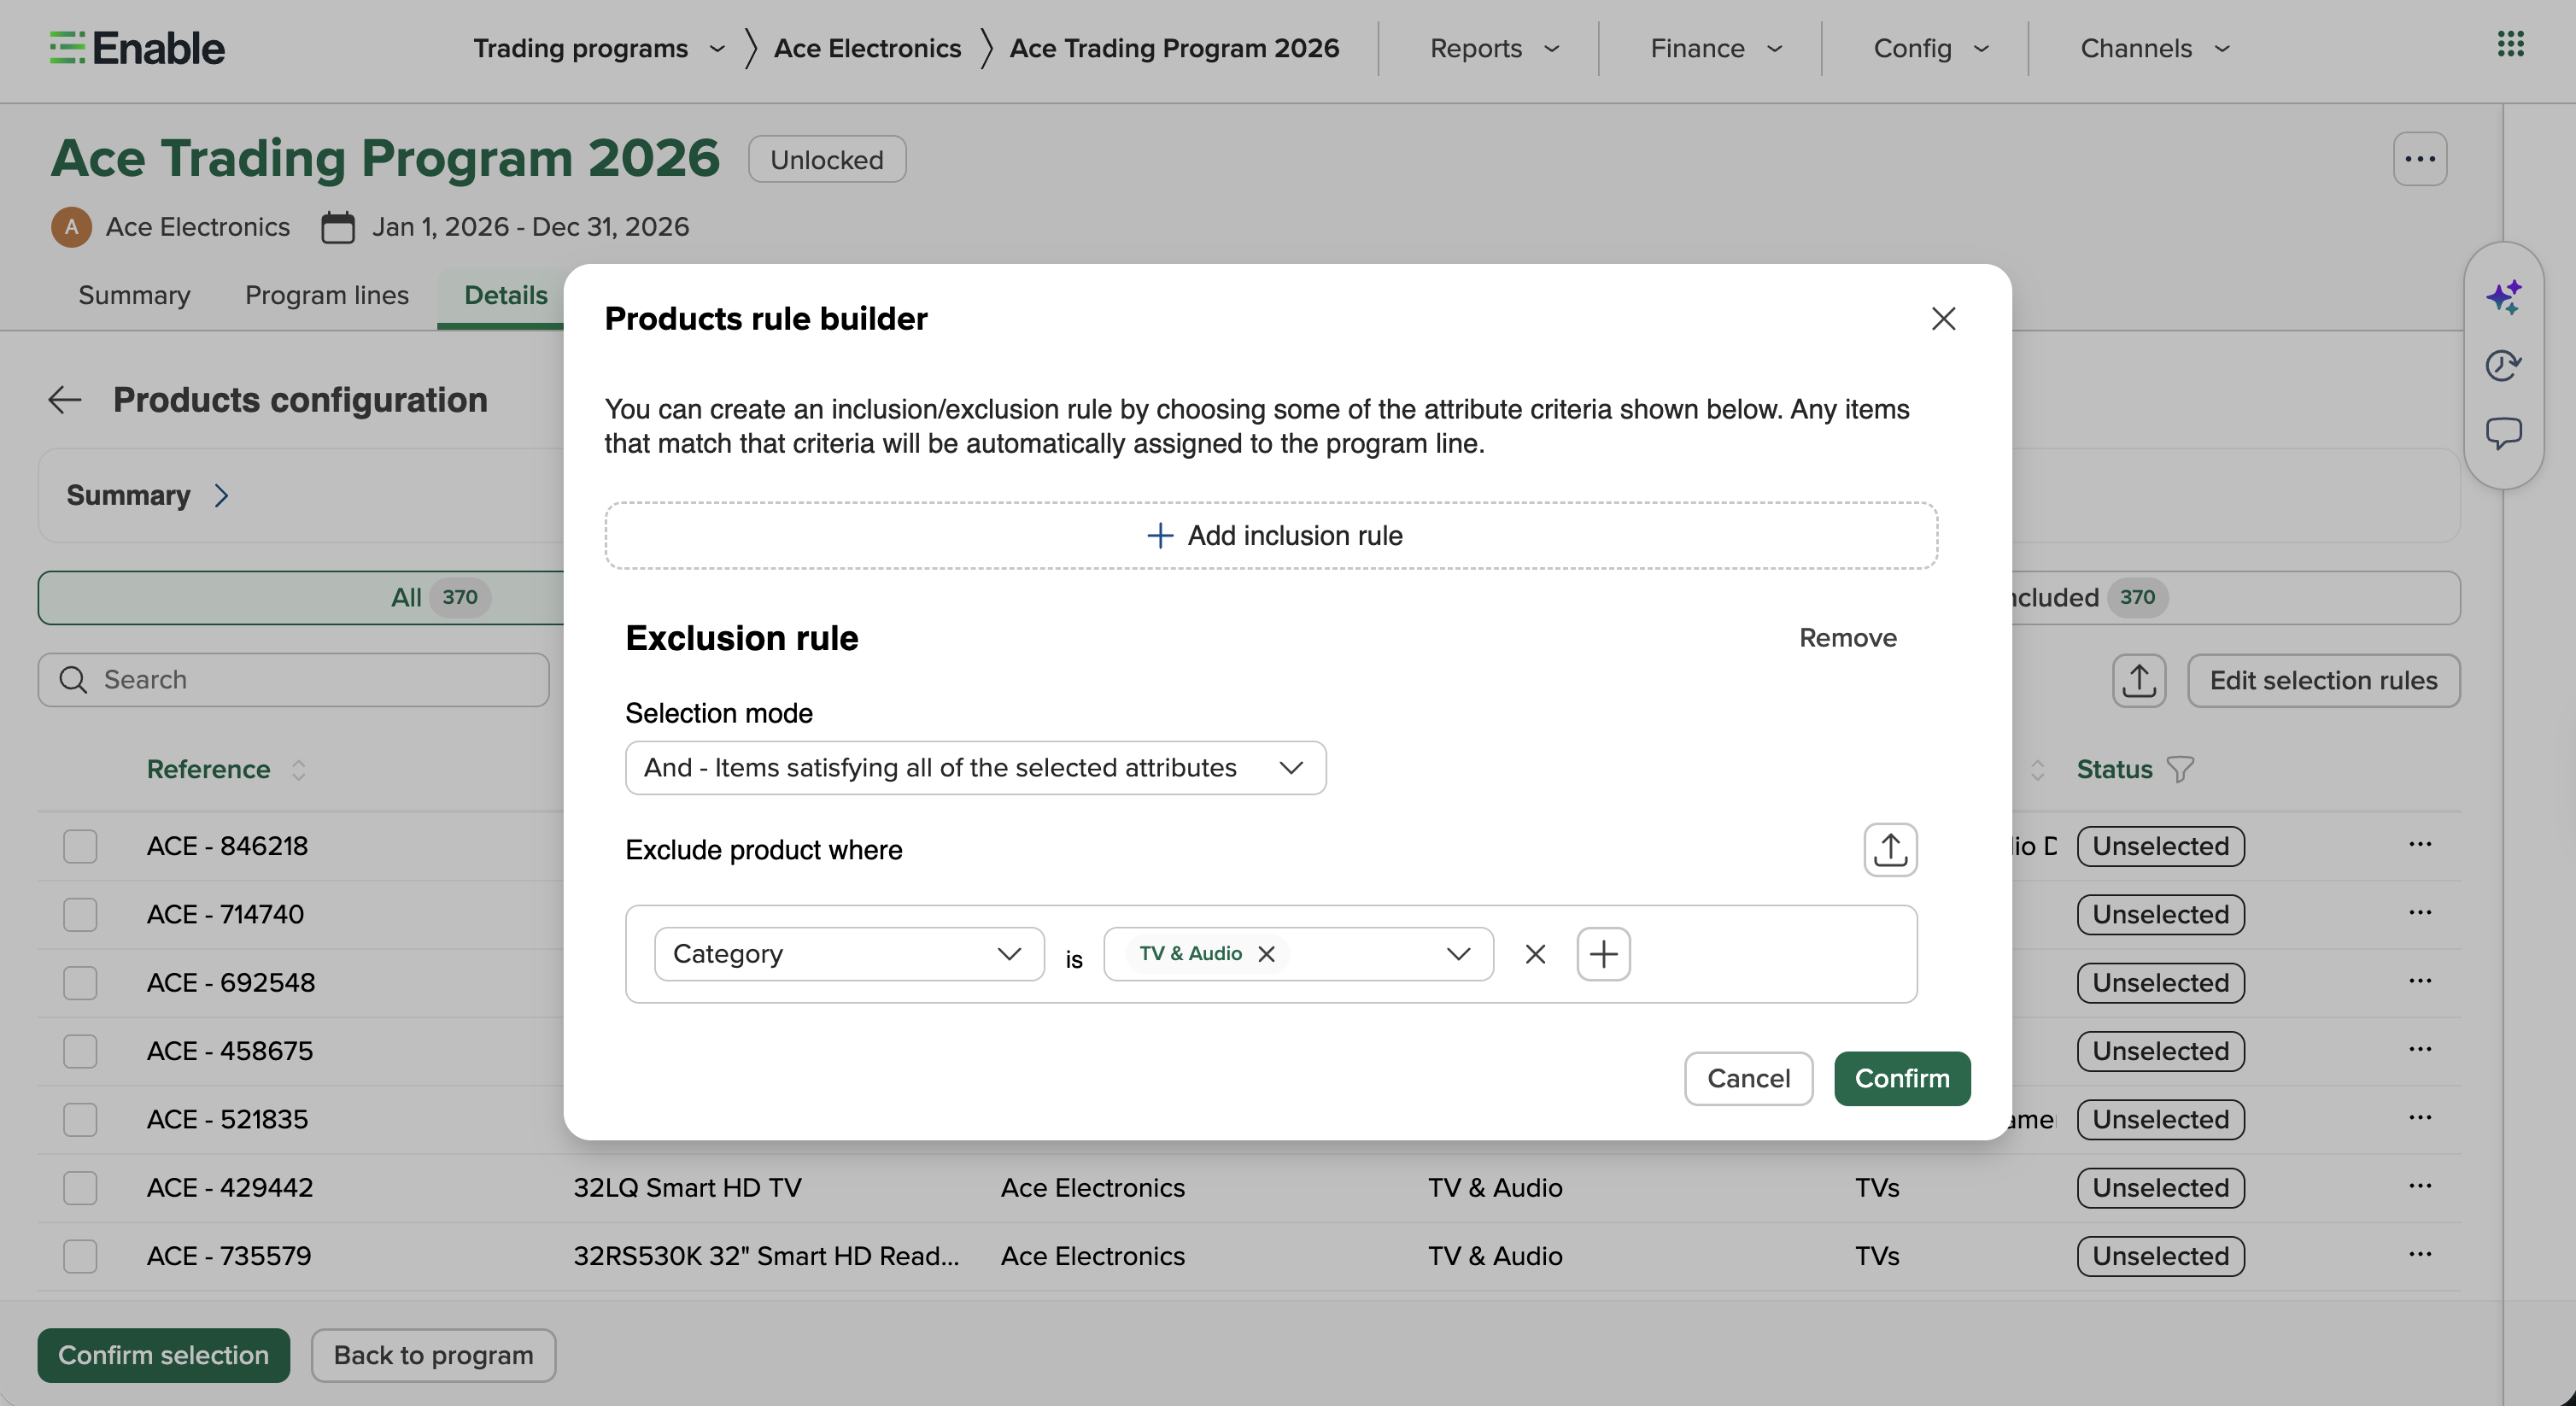
Task: Open the apps grid icon
Action: tap(2510, 45)
